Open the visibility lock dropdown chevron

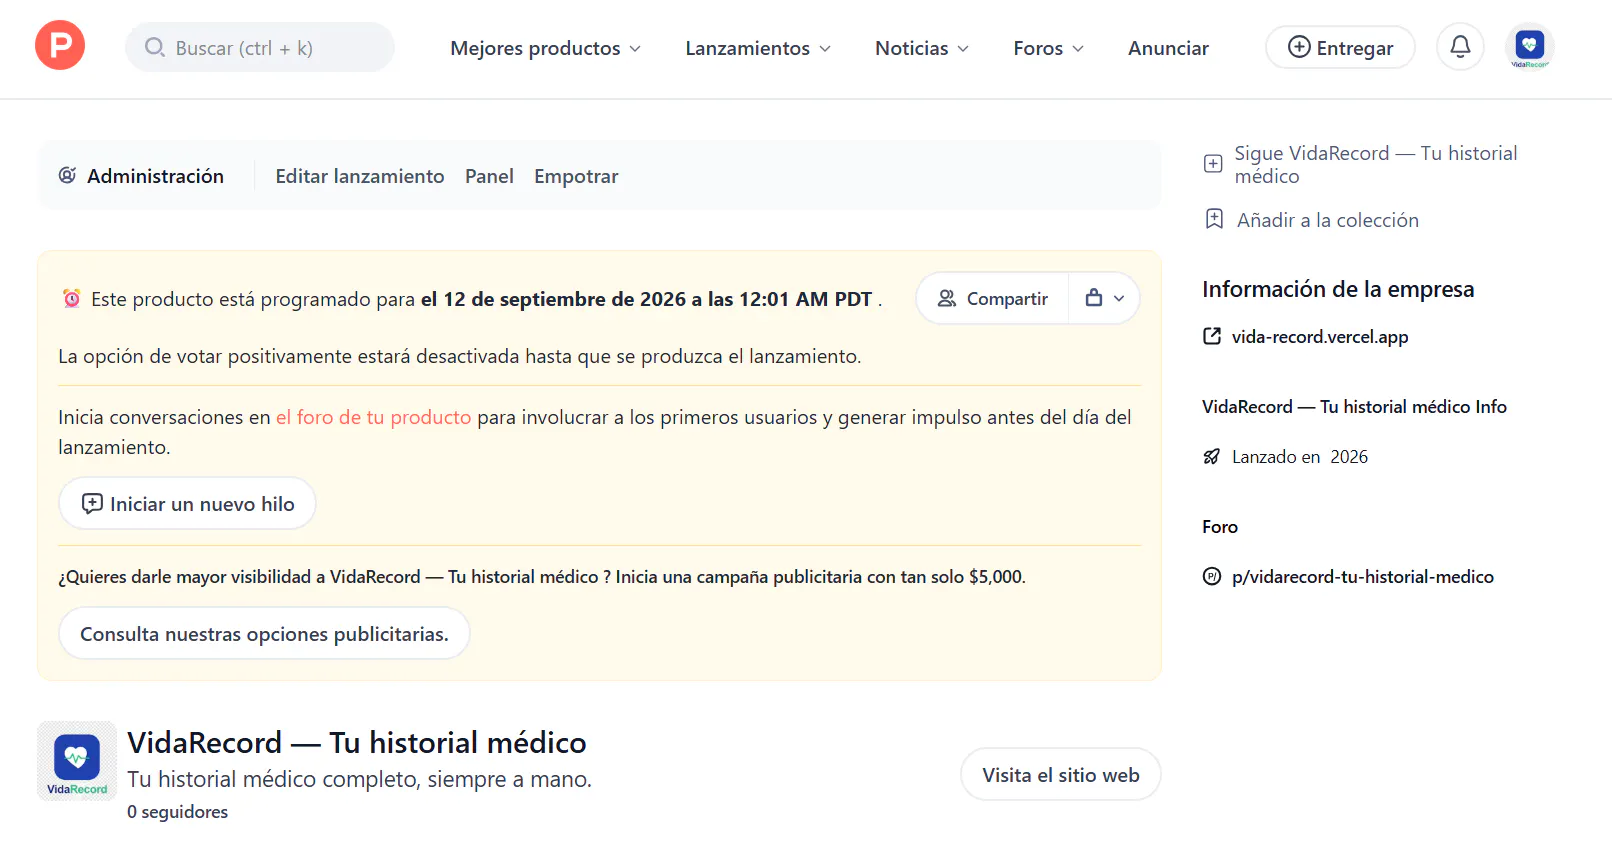pos(1119,298)
